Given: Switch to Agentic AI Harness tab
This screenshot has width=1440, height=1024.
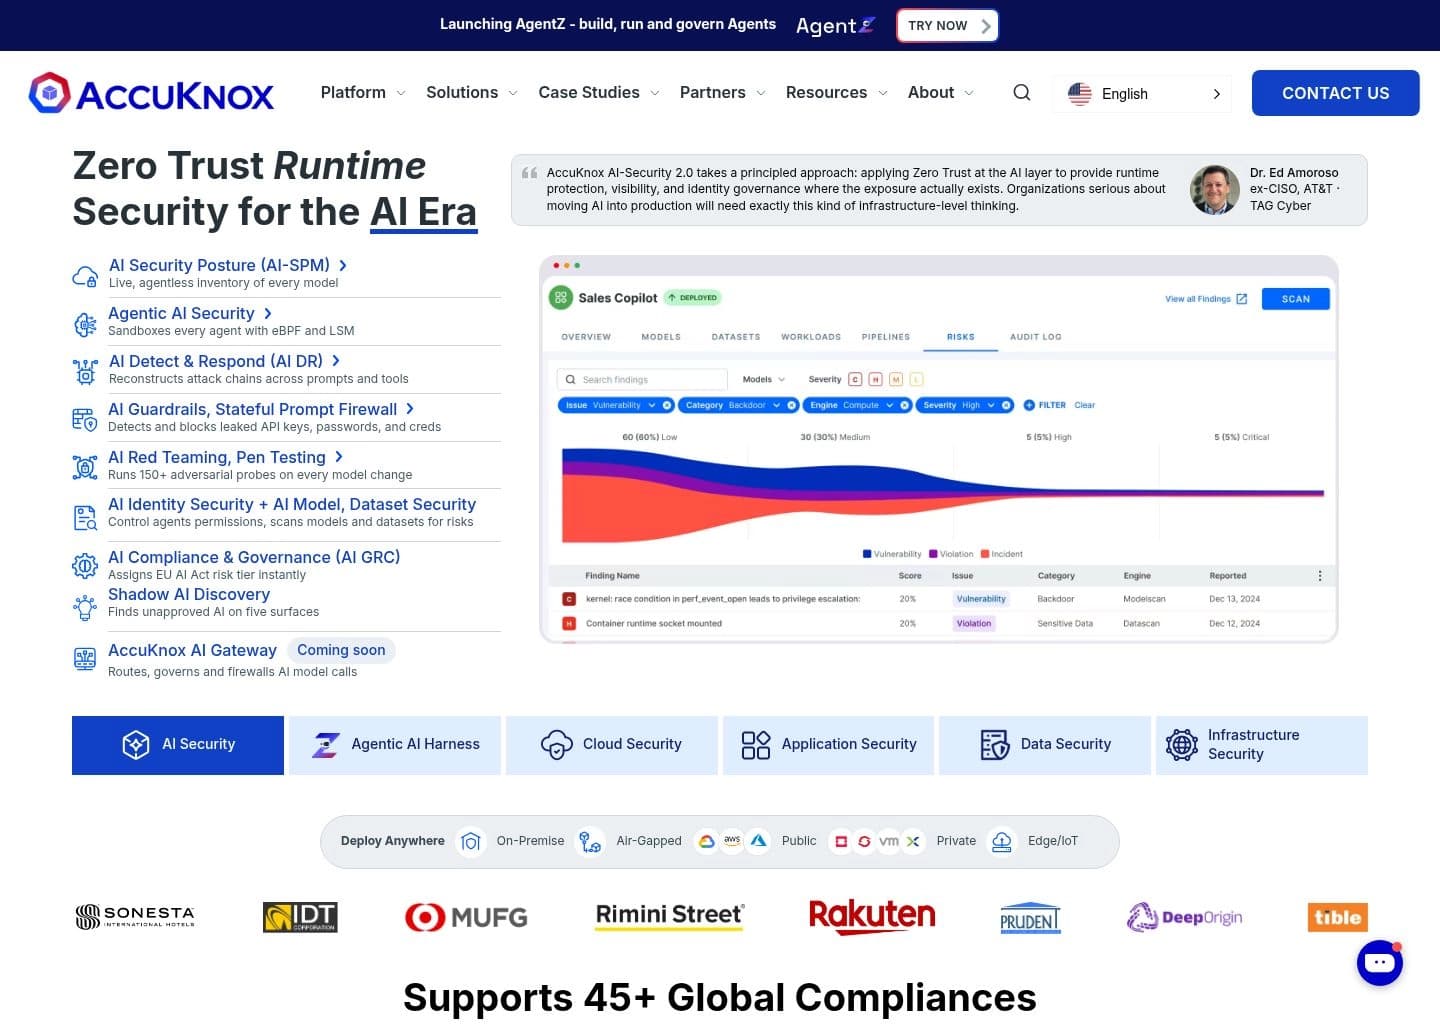Looking at the screenshot, I should coord(395,745).
